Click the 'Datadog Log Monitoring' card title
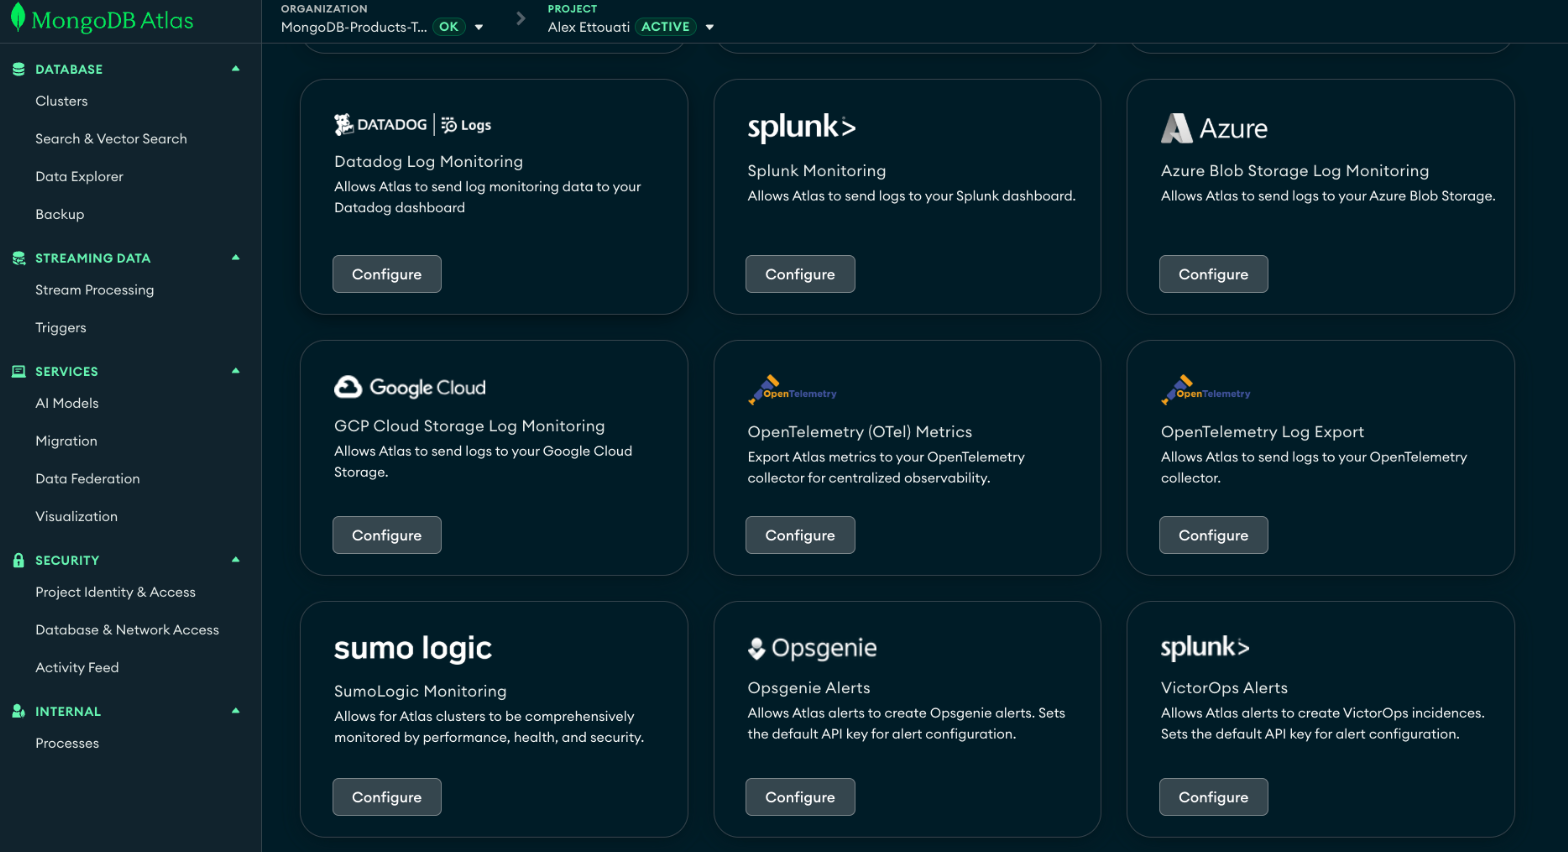 point(429,161)
